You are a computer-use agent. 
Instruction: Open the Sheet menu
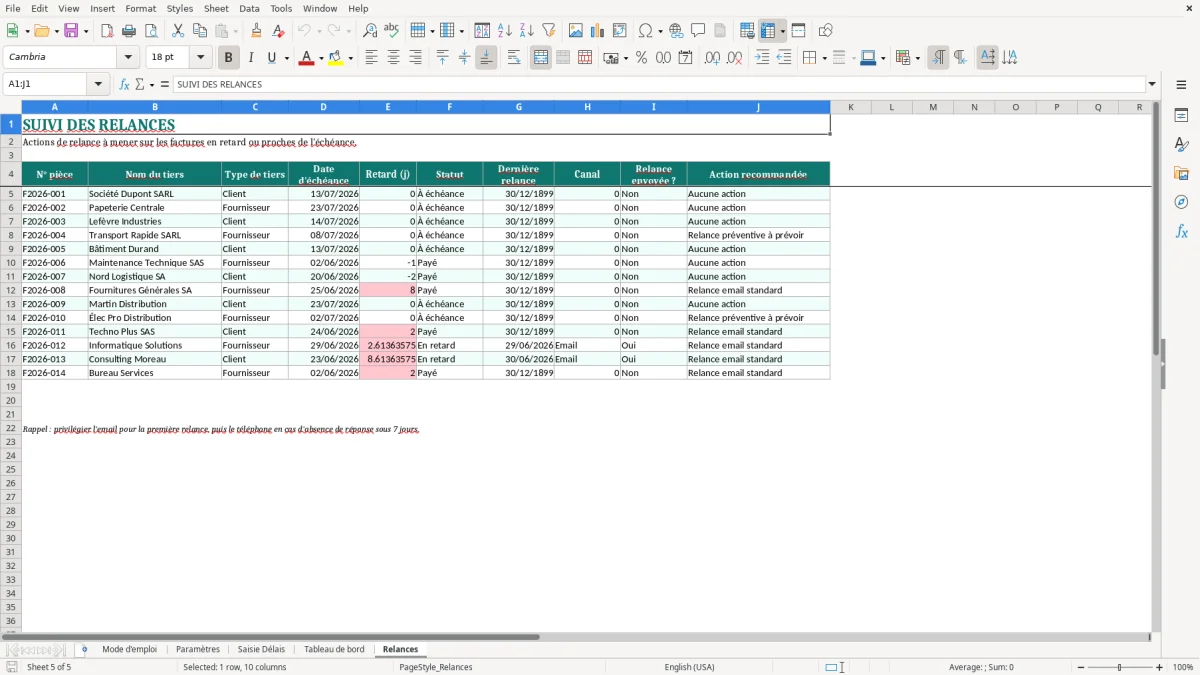(x=216, y=8)
